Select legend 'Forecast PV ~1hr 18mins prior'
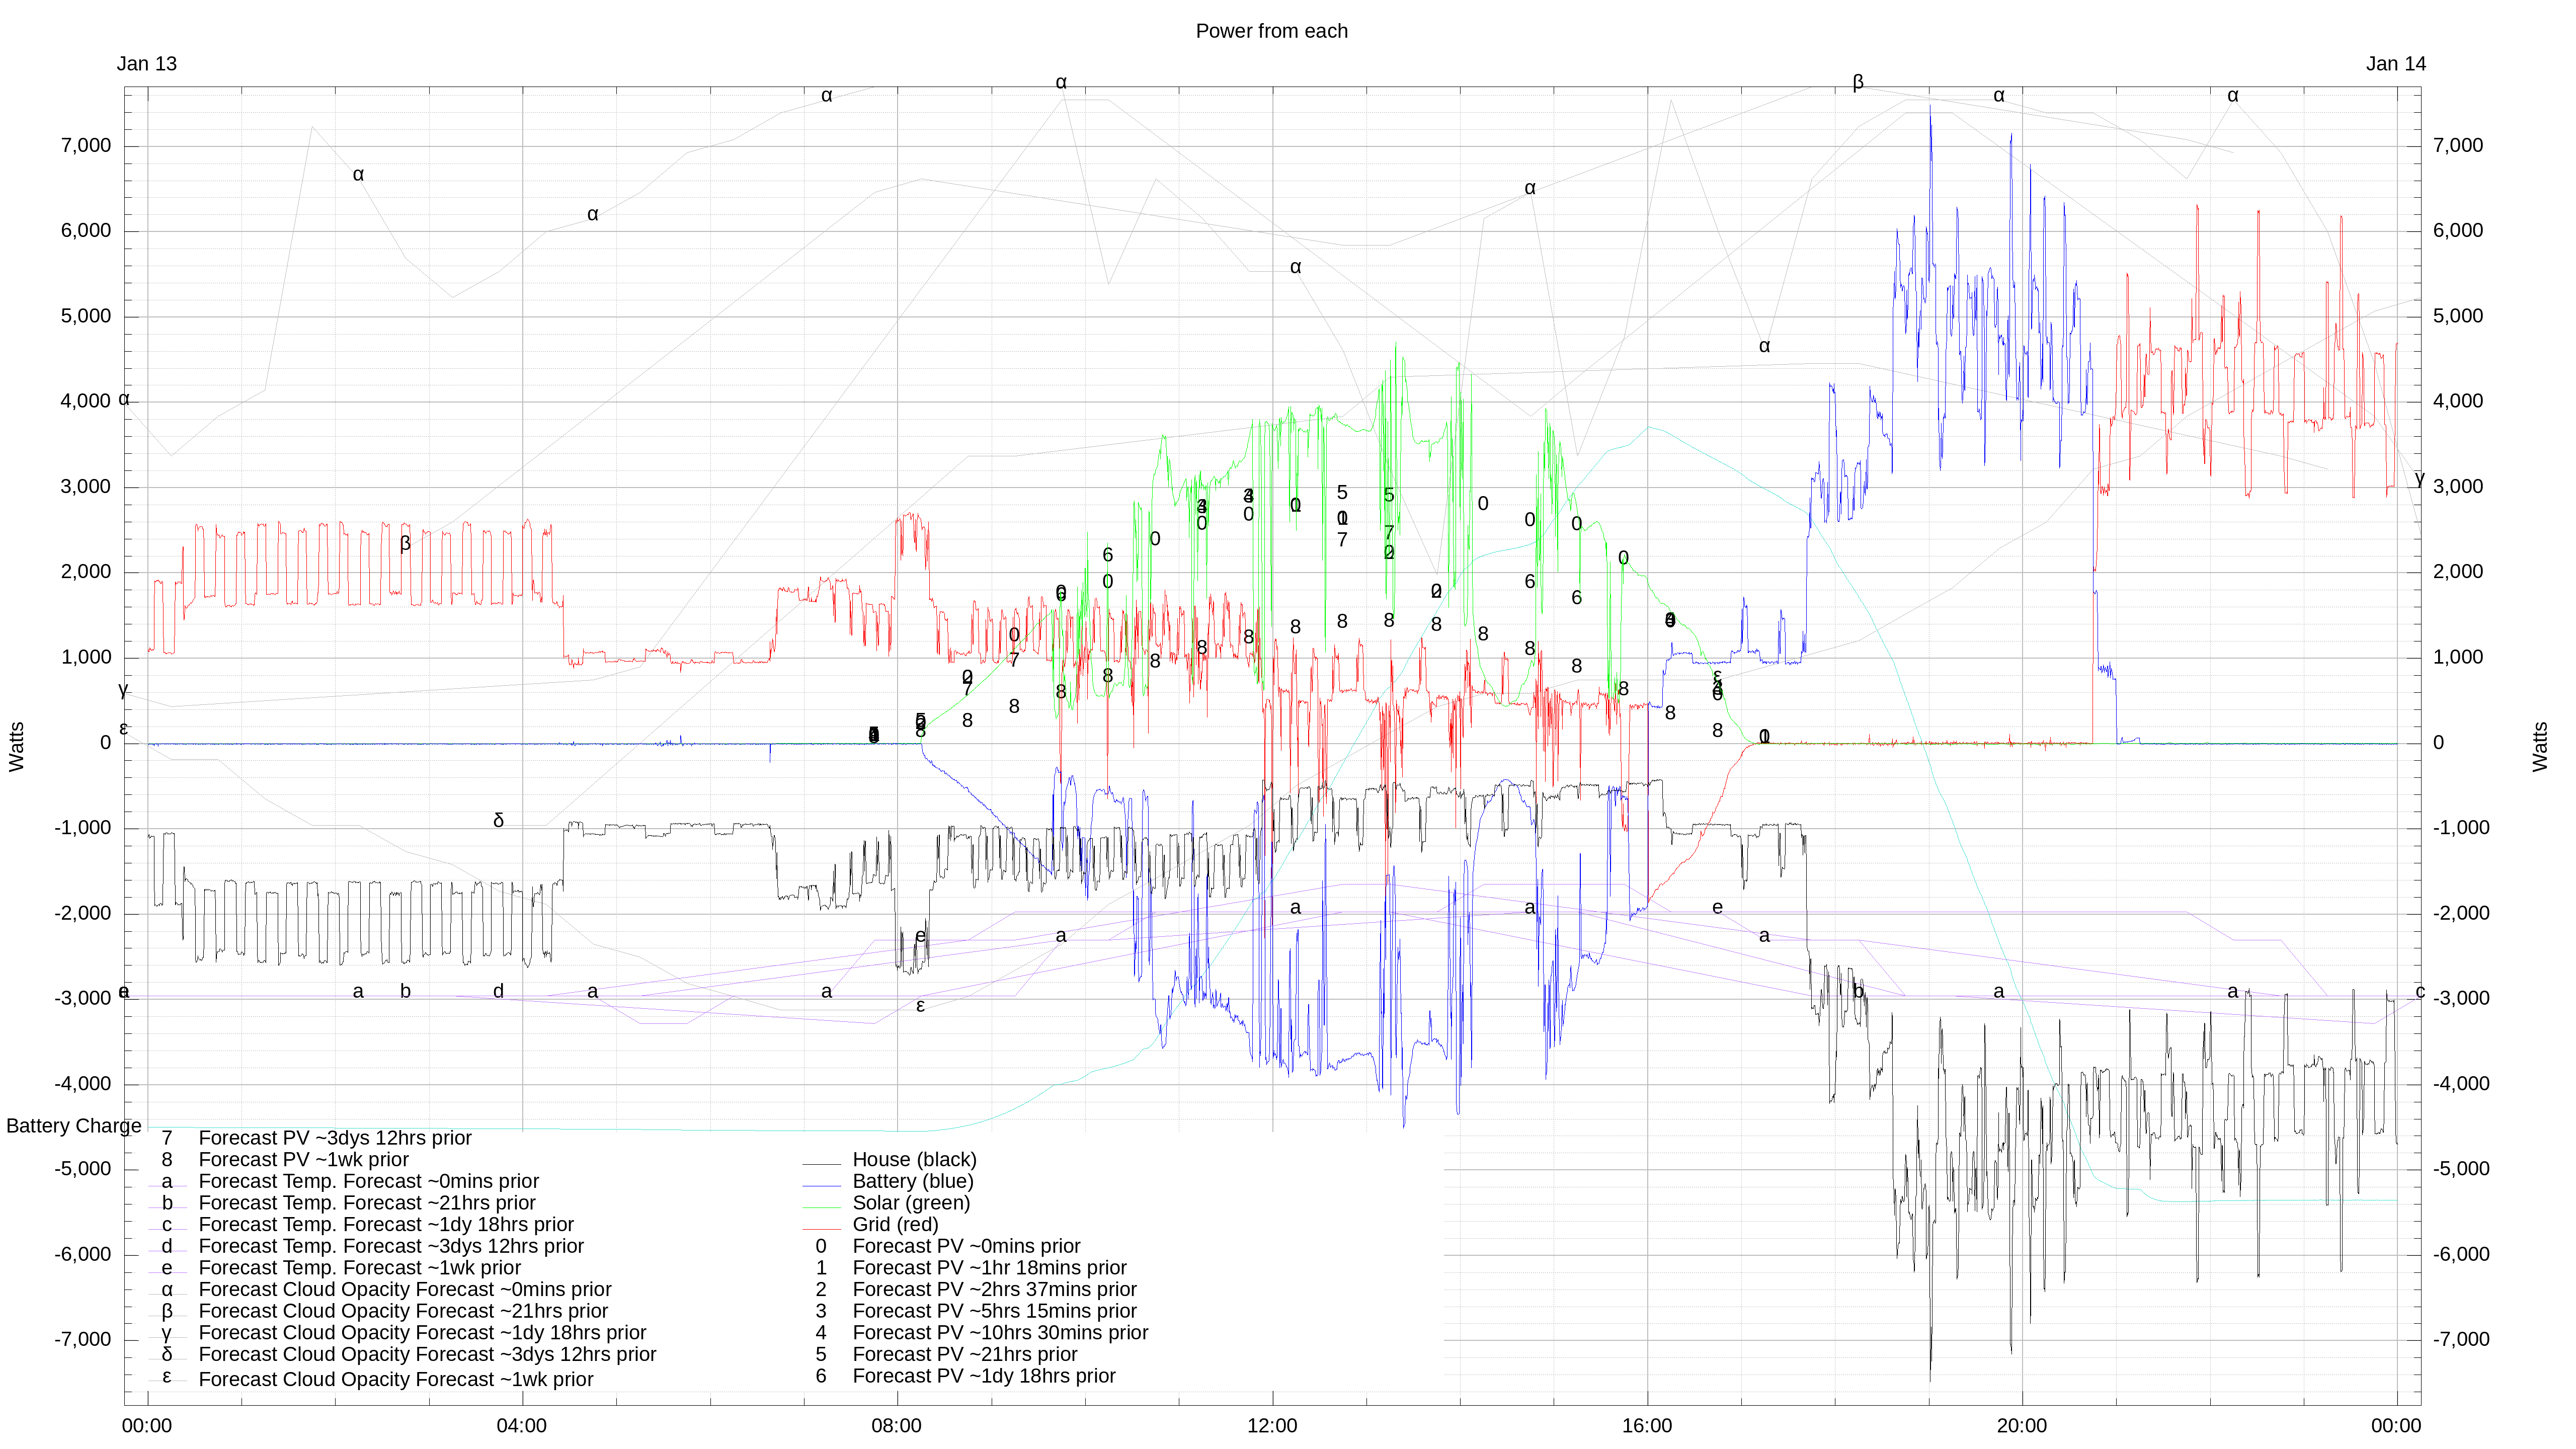This screenshot has height=1449, width=2576. [x=989, y=1268]
